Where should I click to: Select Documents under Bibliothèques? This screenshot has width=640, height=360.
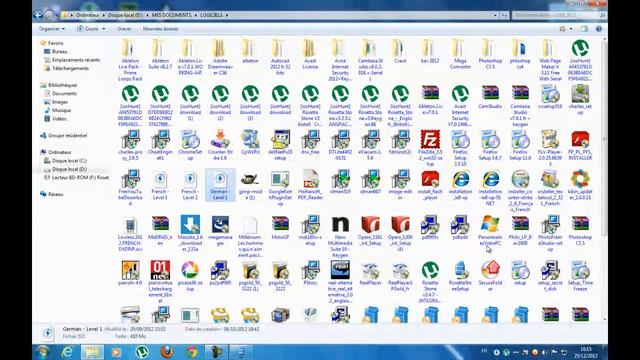click(x=64, y=93)
